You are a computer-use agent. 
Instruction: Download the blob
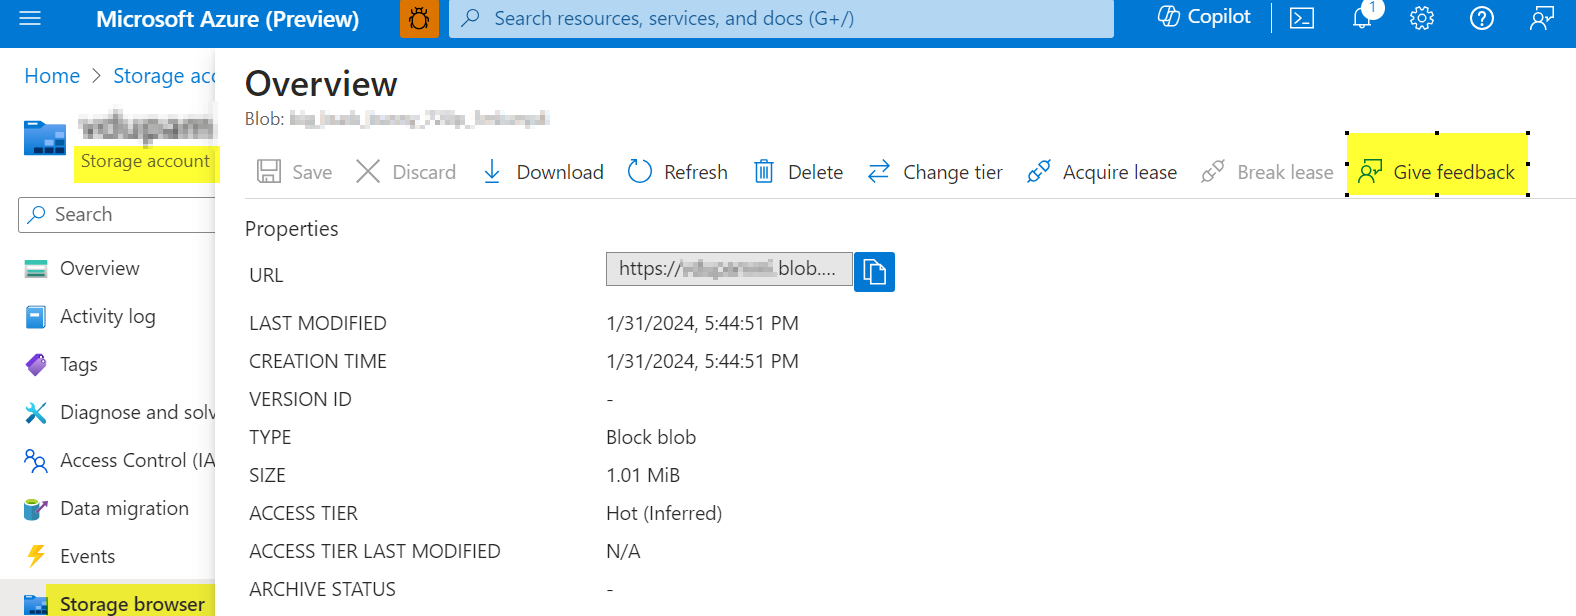pyautogui.click(x=543, y=172)
